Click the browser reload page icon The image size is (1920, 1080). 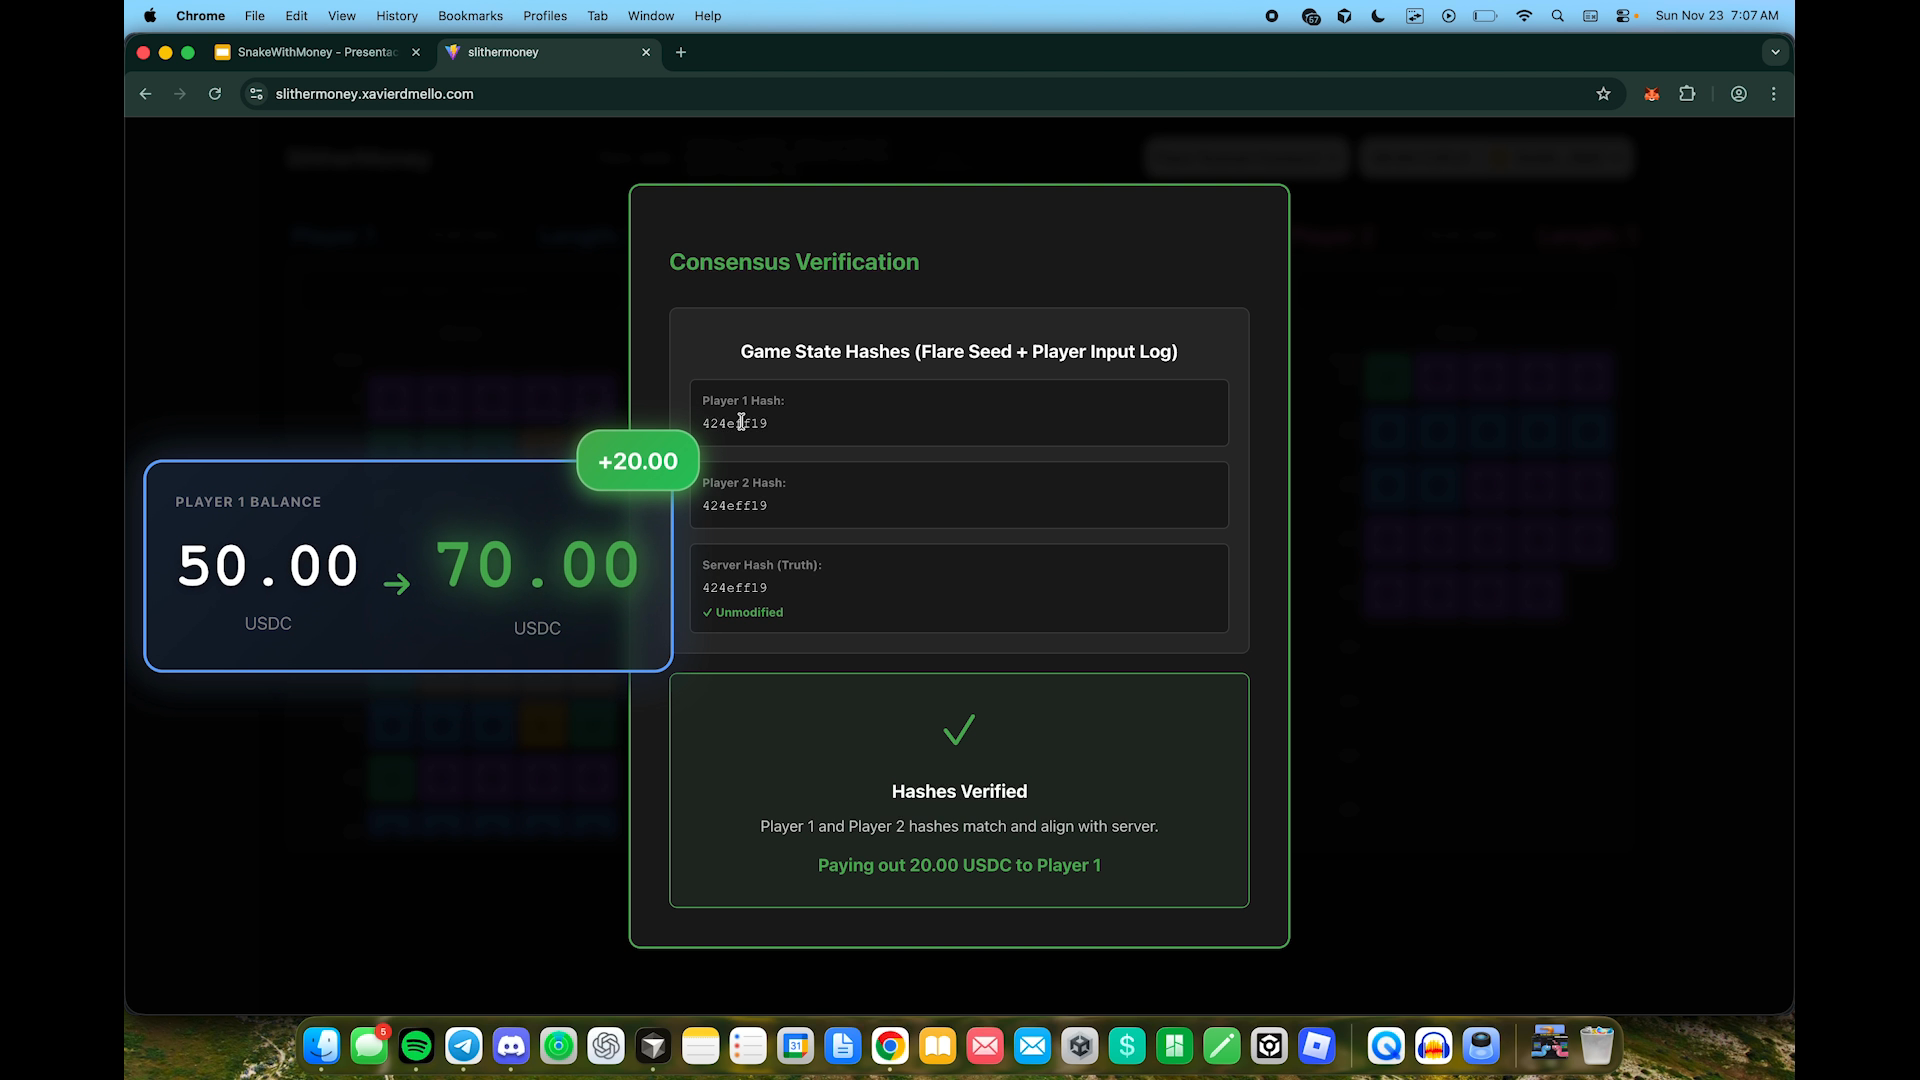(x=214, y=94)
